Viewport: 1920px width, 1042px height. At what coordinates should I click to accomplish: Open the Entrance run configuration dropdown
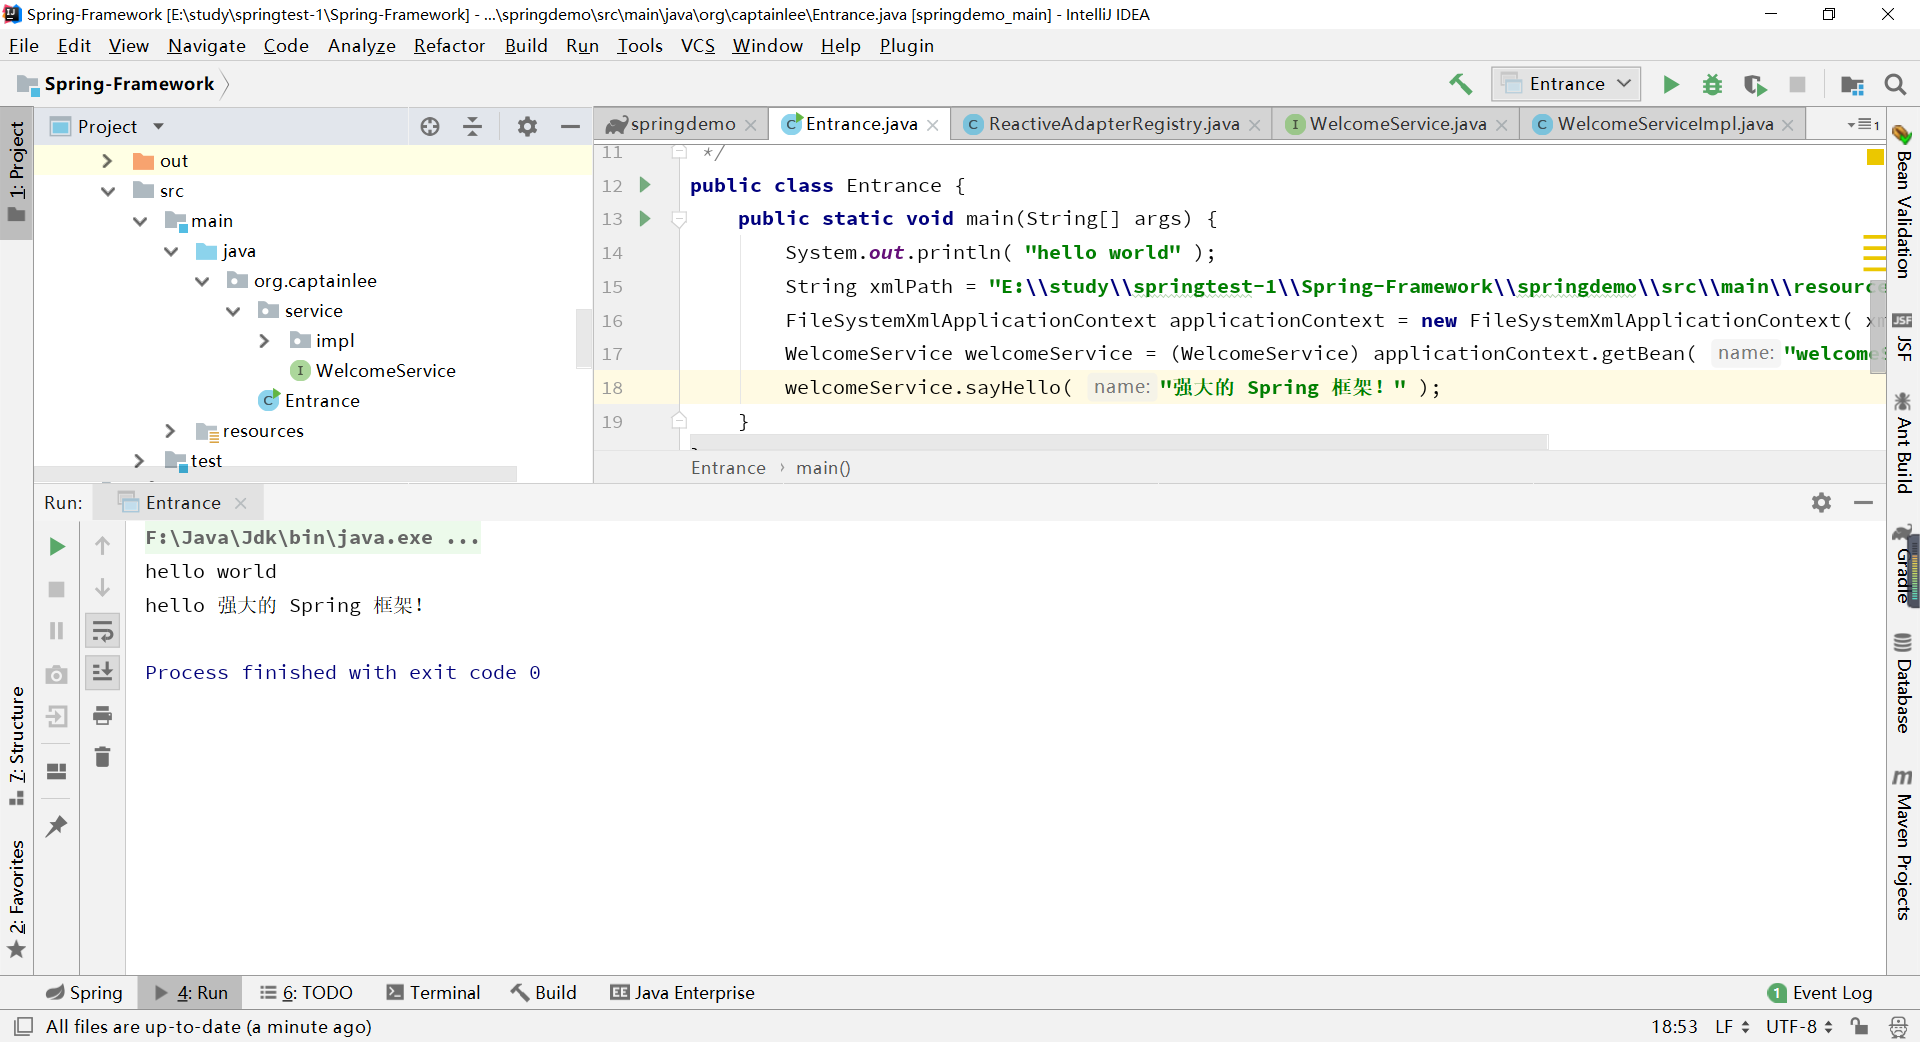1566,84
